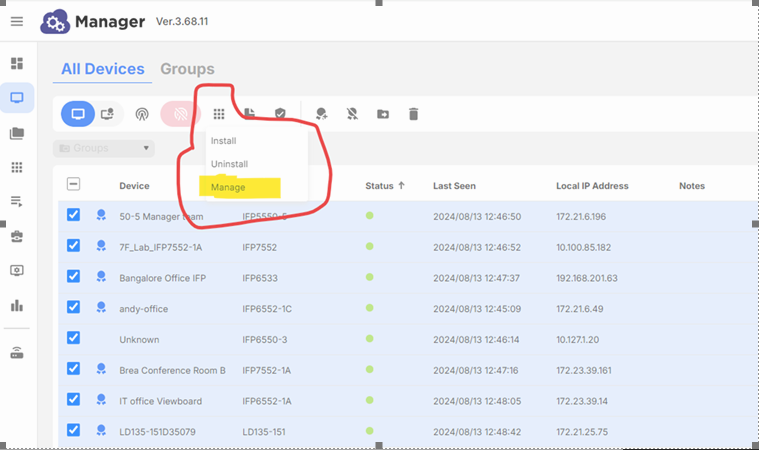Select the display with user toolbar icon
Image resolution: width=759 pixels, height=450 pixels.
(x=107, y=114)
